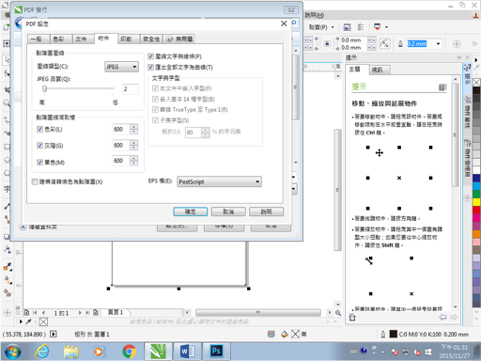Switch to the 印前 tab
This screenshot has width=481, height=361.
click(x=126, y=39)
